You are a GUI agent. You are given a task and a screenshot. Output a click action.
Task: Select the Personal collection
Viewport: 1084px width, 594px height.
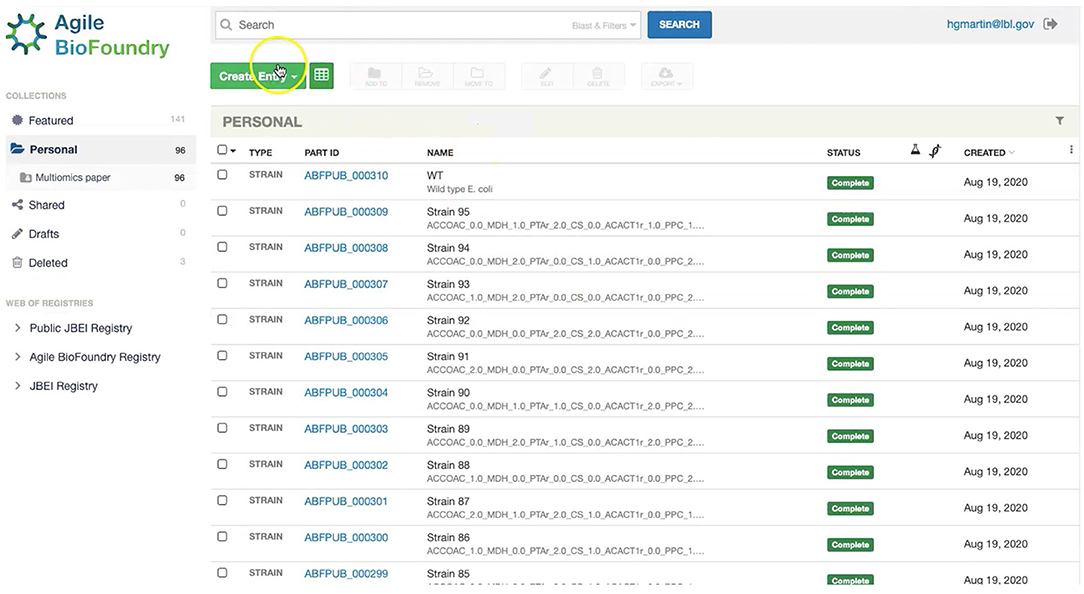click(101, 149)
